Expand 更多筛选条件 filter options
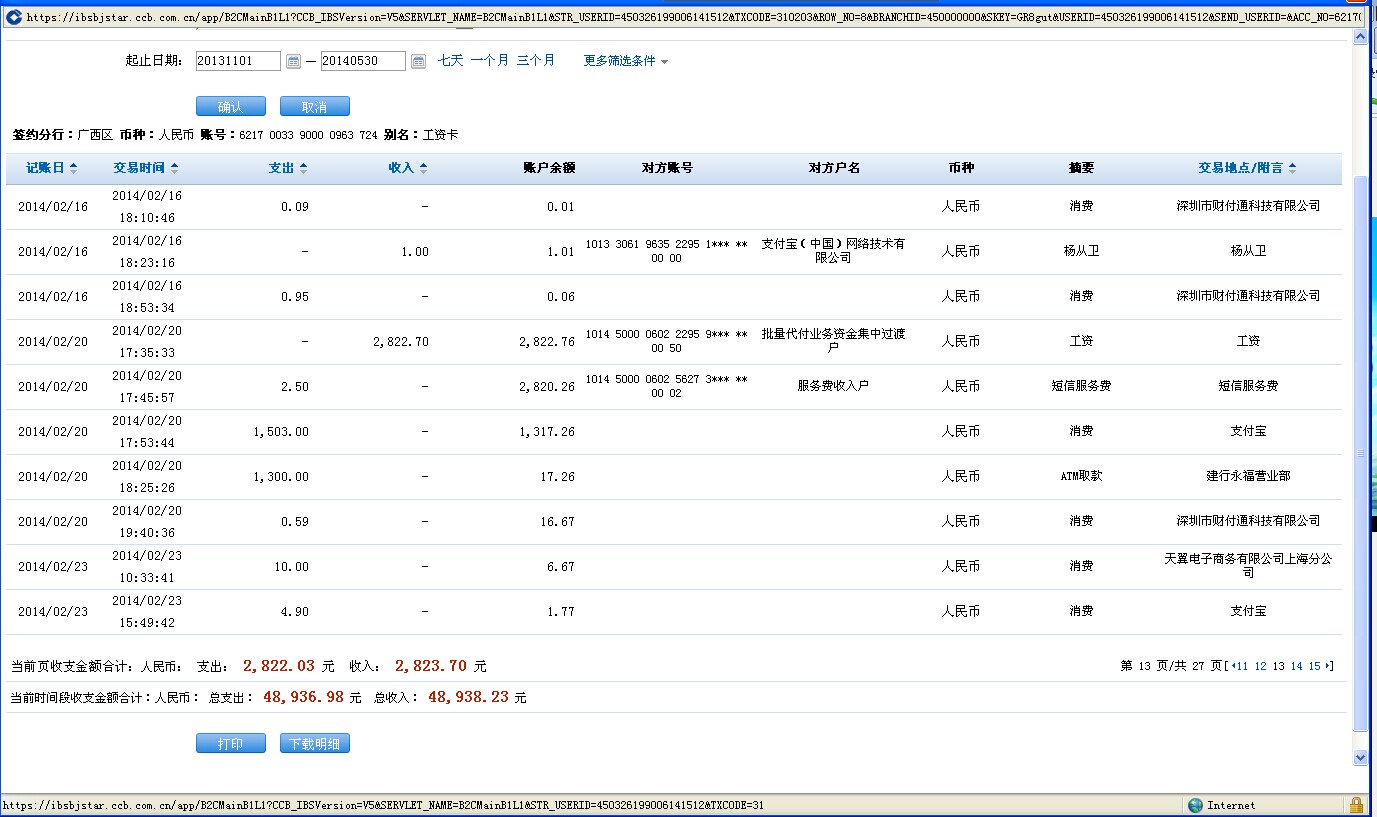 tap(626, 61)
